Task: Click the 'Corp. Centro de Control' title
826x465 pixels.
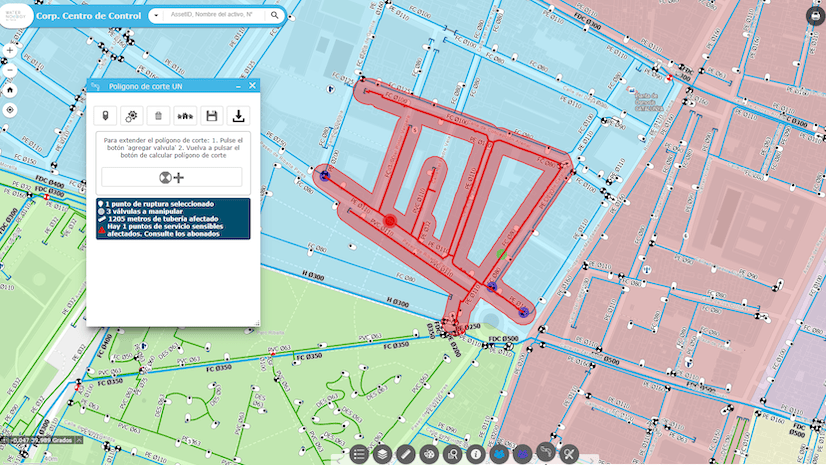Action: pos(88,16)
